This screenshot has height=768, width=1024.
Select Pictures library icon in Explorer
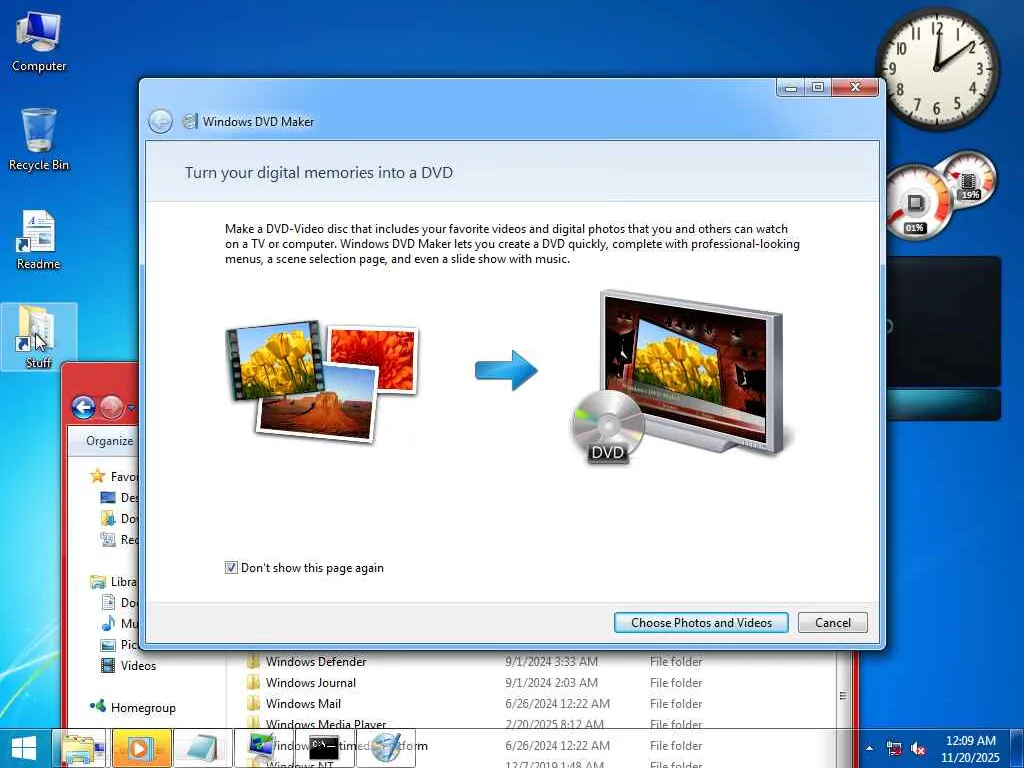[108, 645]
